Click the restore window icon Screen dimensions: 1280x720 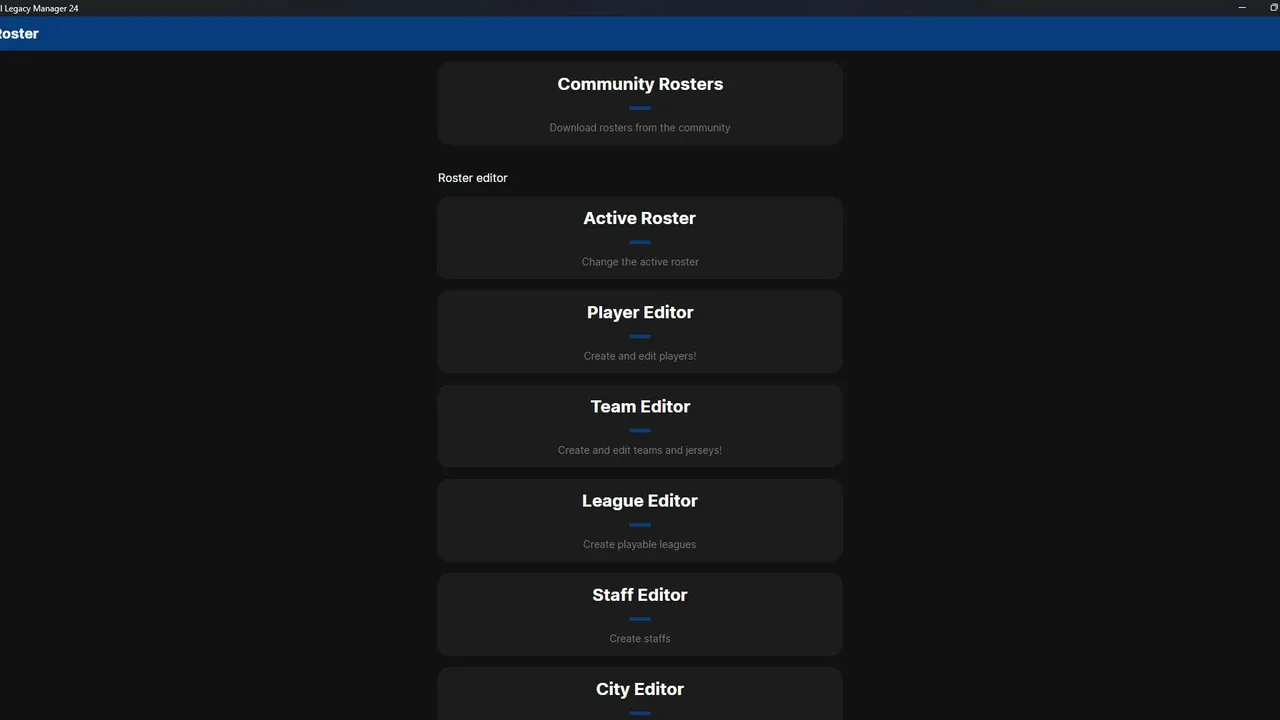coord(1273,8)
